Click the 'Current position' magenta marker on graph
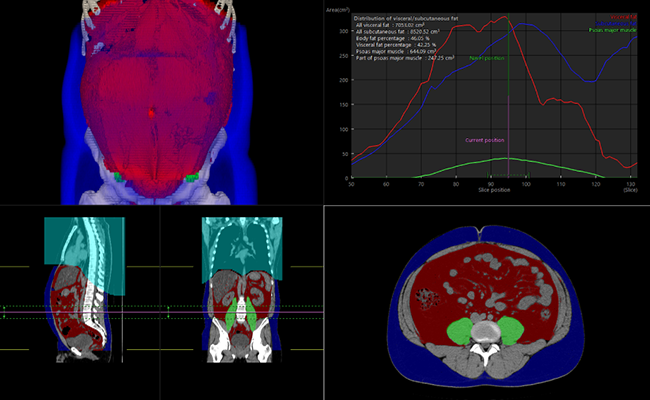 [x=487, y=140]
